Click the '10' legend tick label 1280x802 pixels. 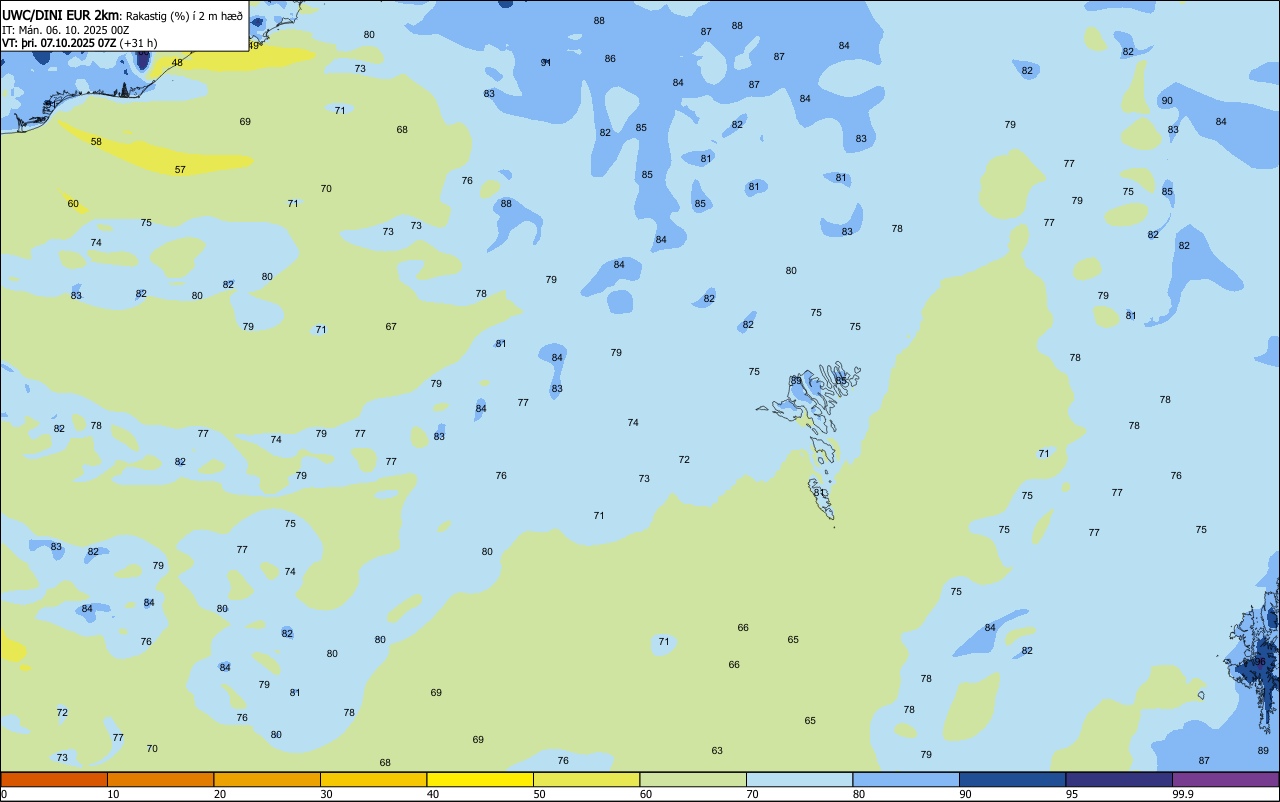[x=113, y=794]
